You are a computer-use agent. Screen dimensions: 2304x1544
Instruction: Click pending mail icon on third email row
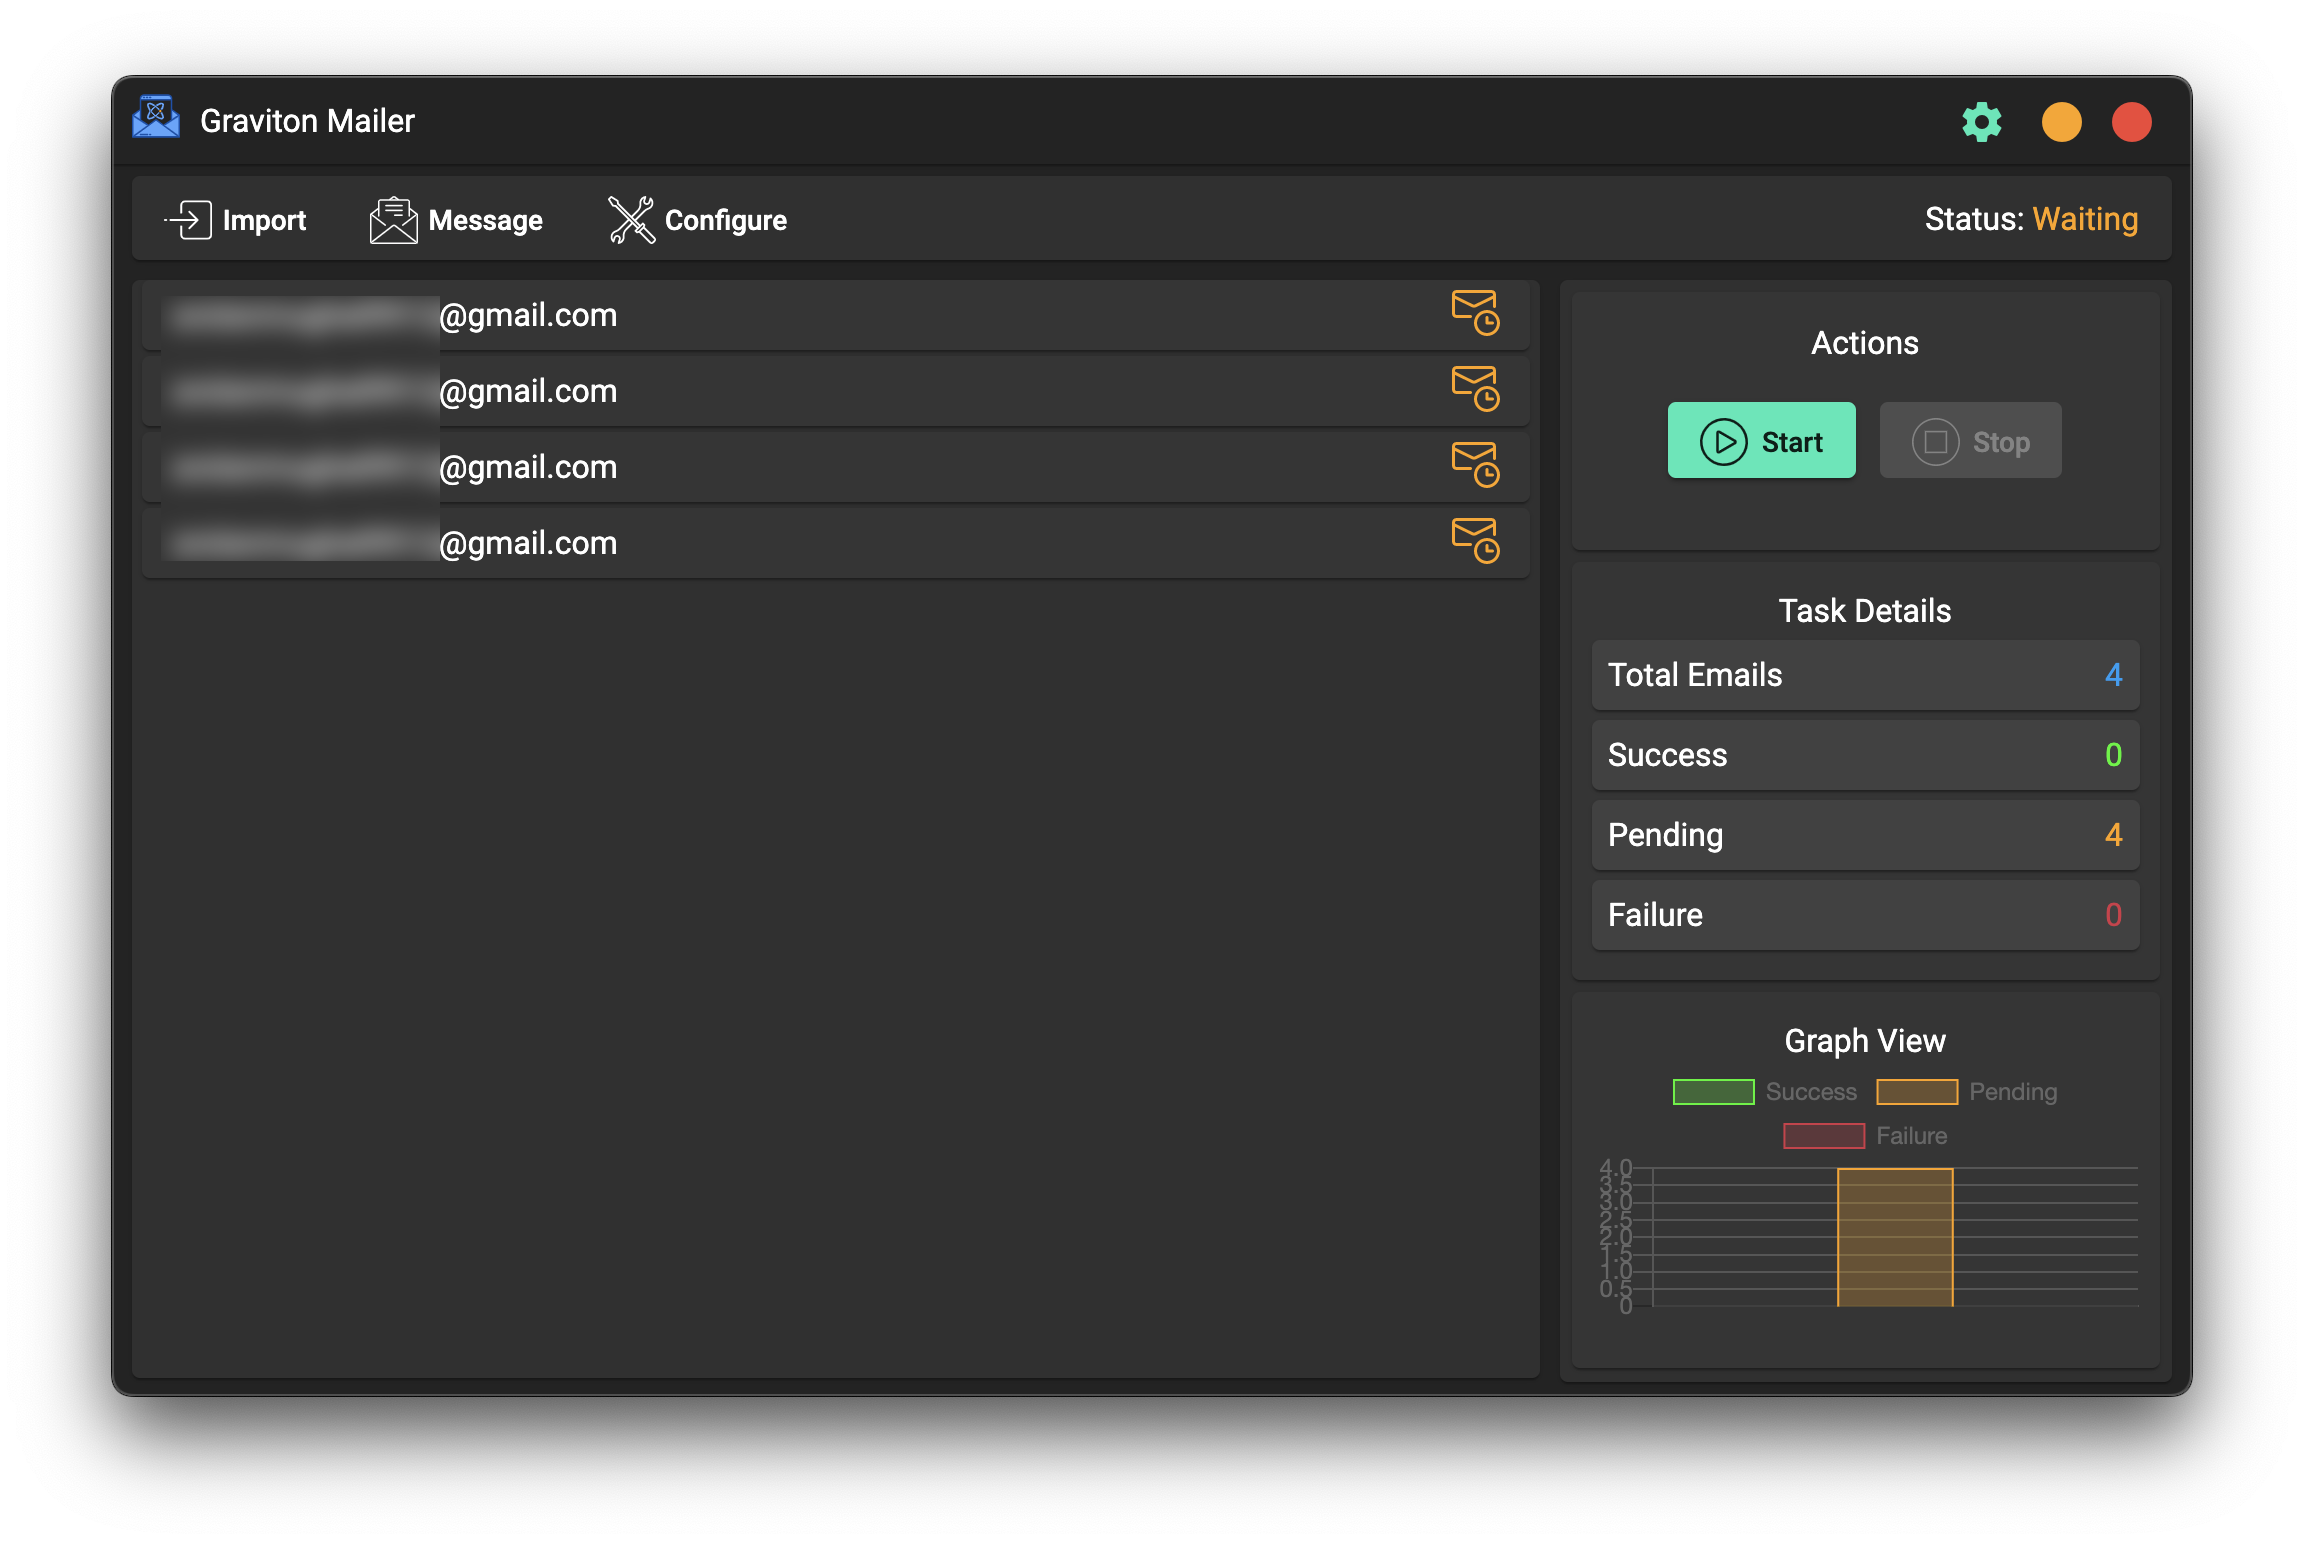point(1475,464)
